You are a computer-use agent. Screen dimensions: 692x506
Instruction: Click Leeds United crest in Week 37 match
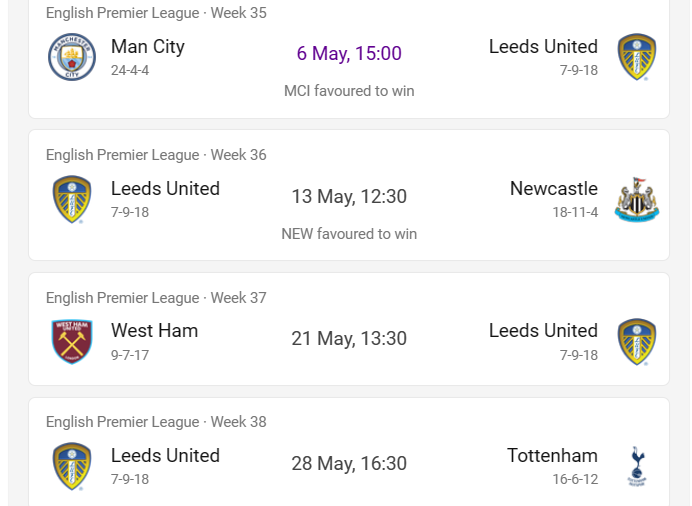click(x=636, y=341)
